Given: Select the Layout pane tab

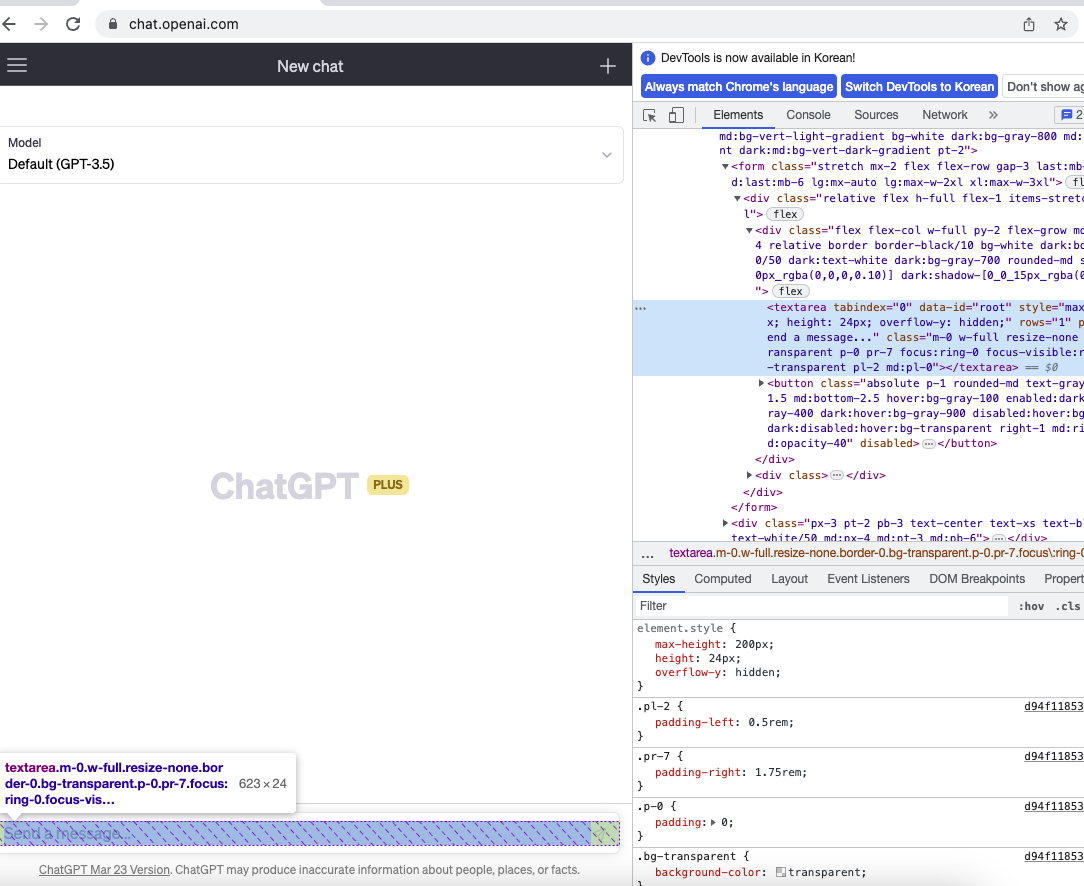Looking at the screenshot, I should pyautogui.click(x=789, y=579).
